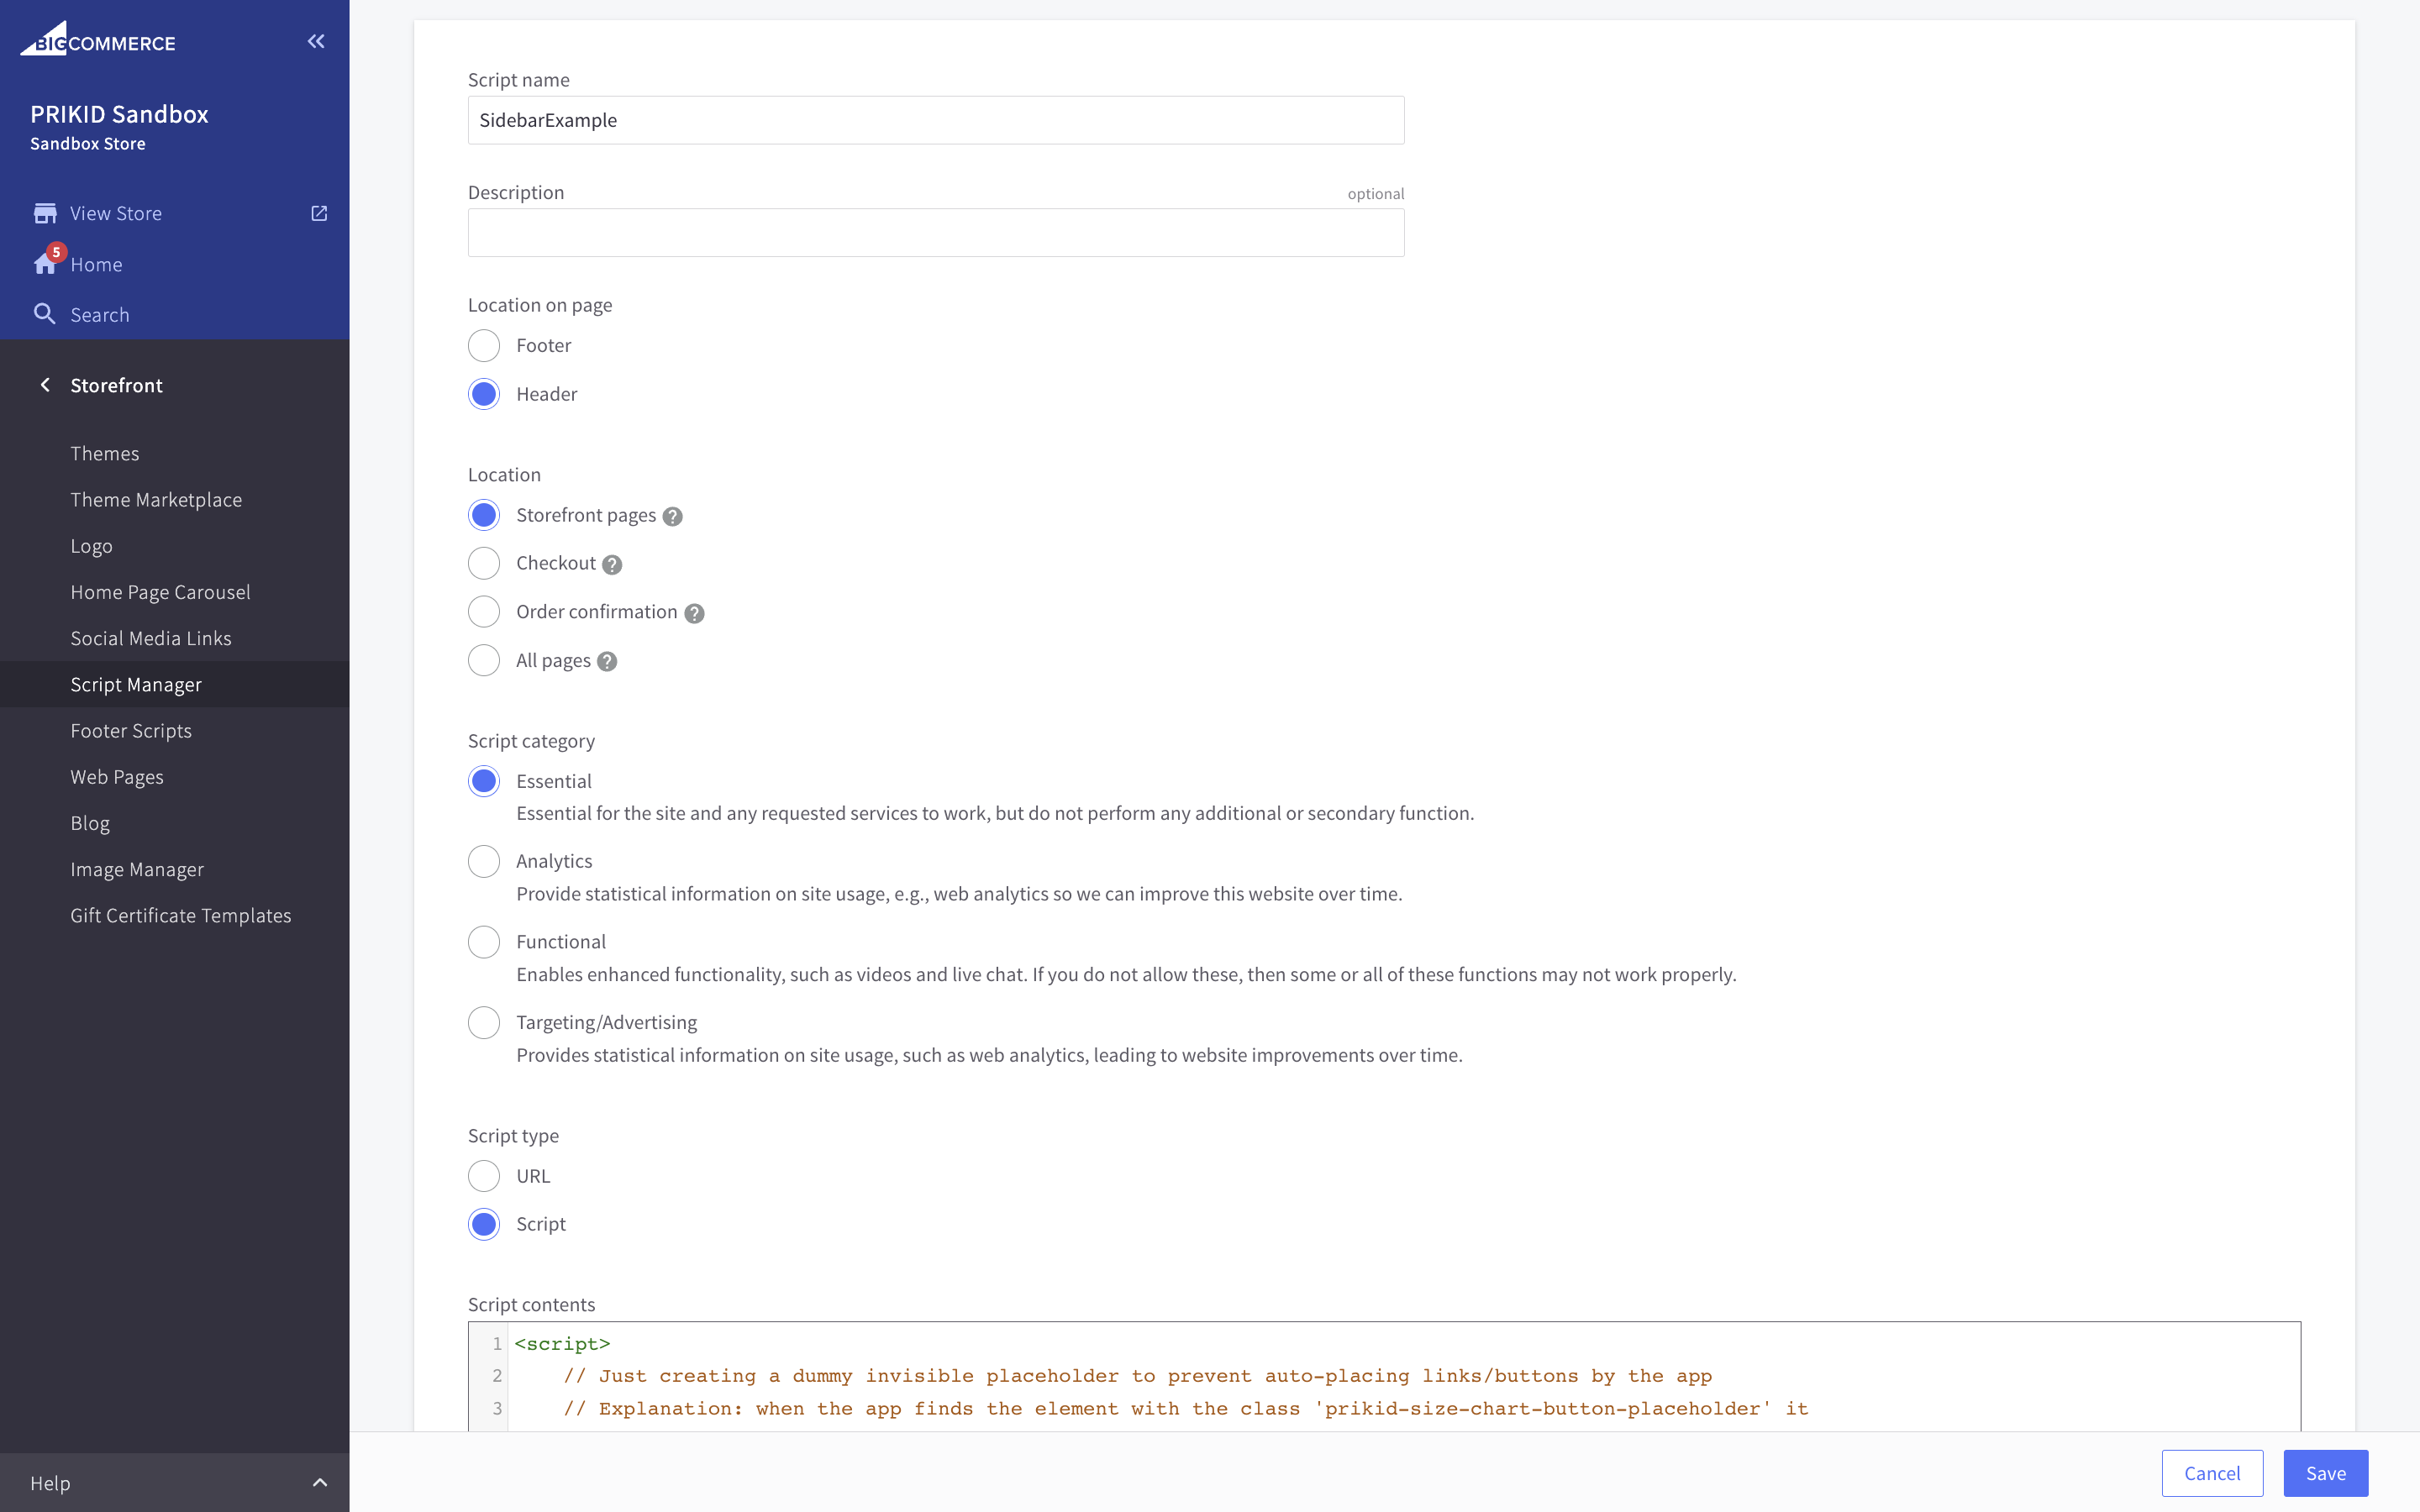Screen dimensions: 2420x1512
Task: Click the help icon next to Checkout
Action: (x=612, y=564)
